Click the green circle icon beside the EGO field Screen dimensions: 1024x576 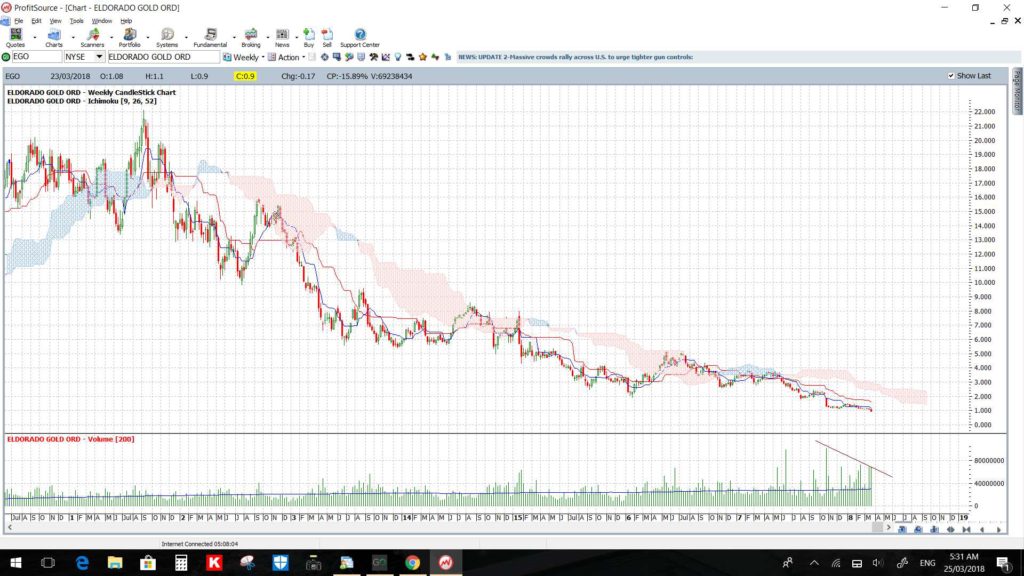pos(6,57)
